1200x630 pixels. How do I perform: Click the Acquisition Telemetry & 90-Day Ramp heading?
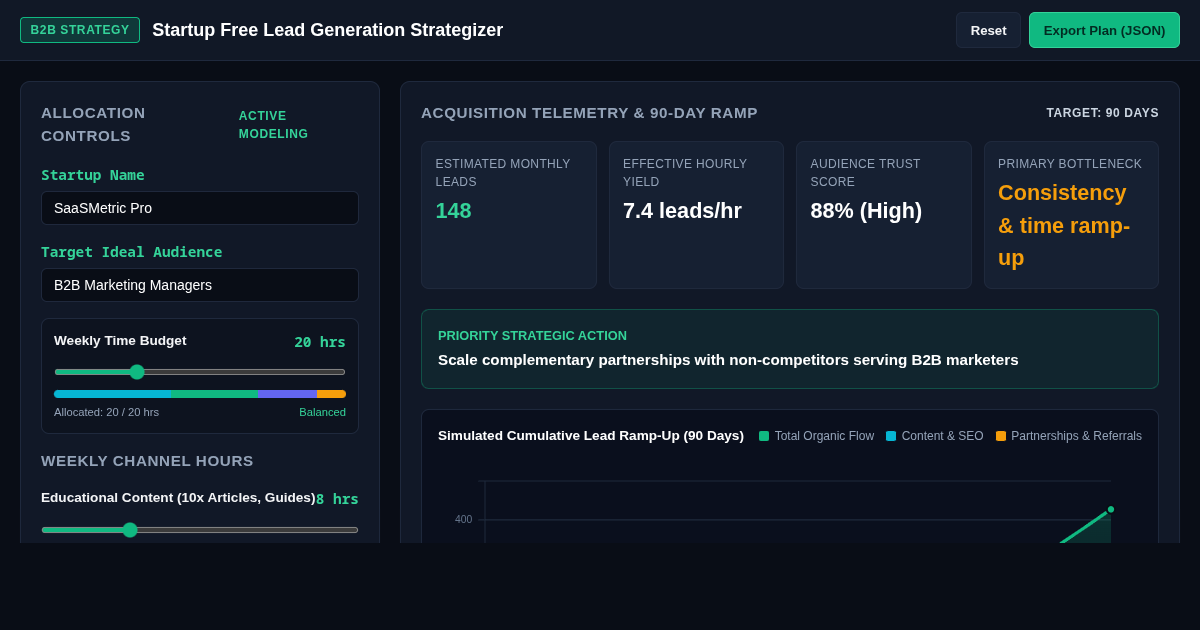[x=589, y=113]
